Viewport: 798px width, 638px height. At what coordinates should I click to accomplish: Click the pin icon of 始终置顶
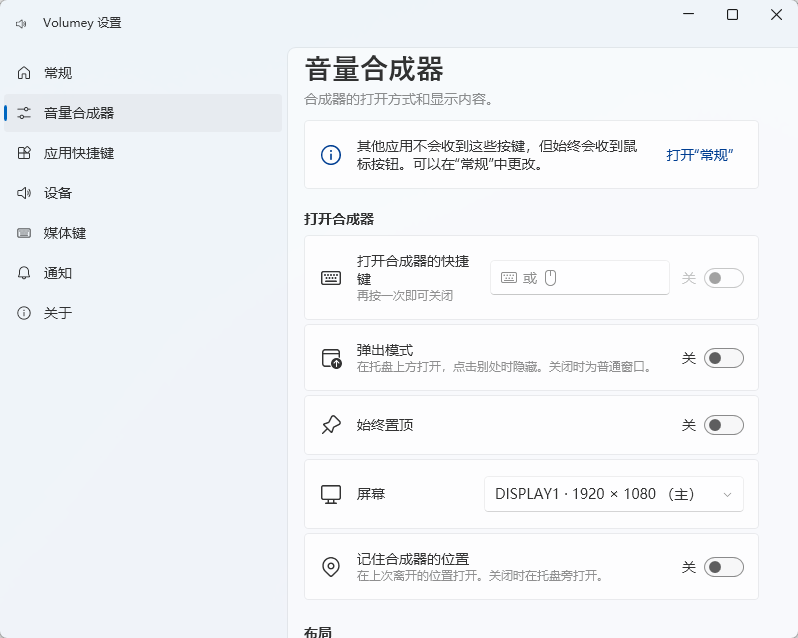331,425
